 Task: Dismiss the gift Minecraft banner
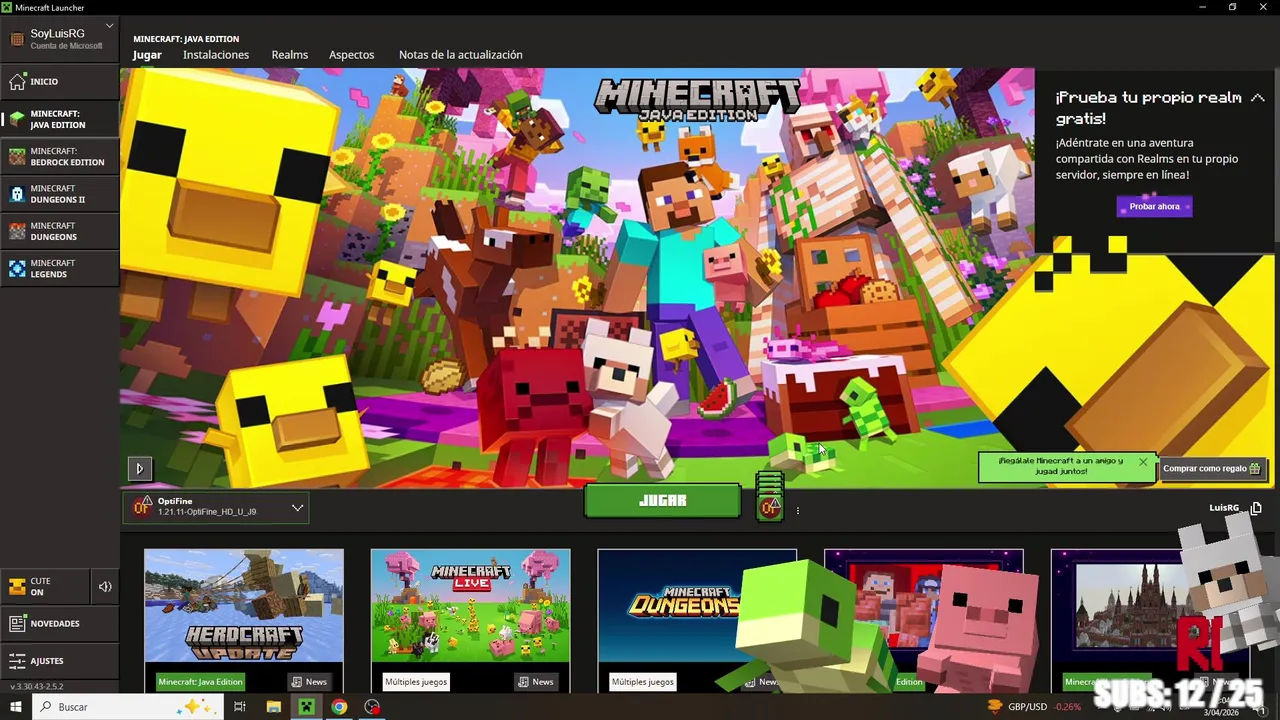point(1143,462)
